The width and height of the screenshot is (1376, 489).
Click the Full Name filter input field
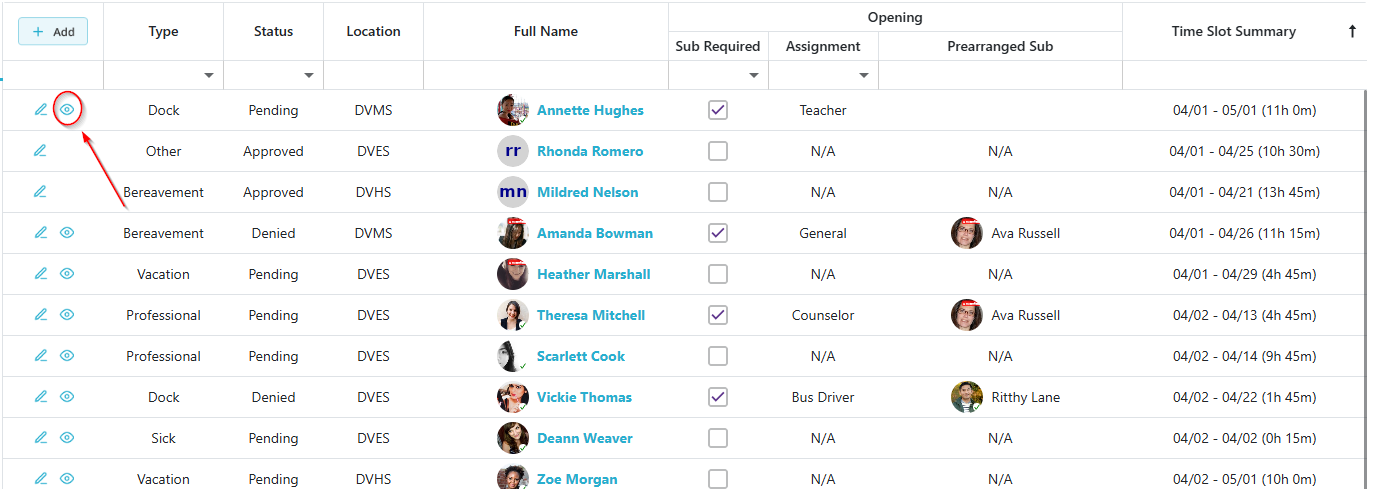(545, 75)
